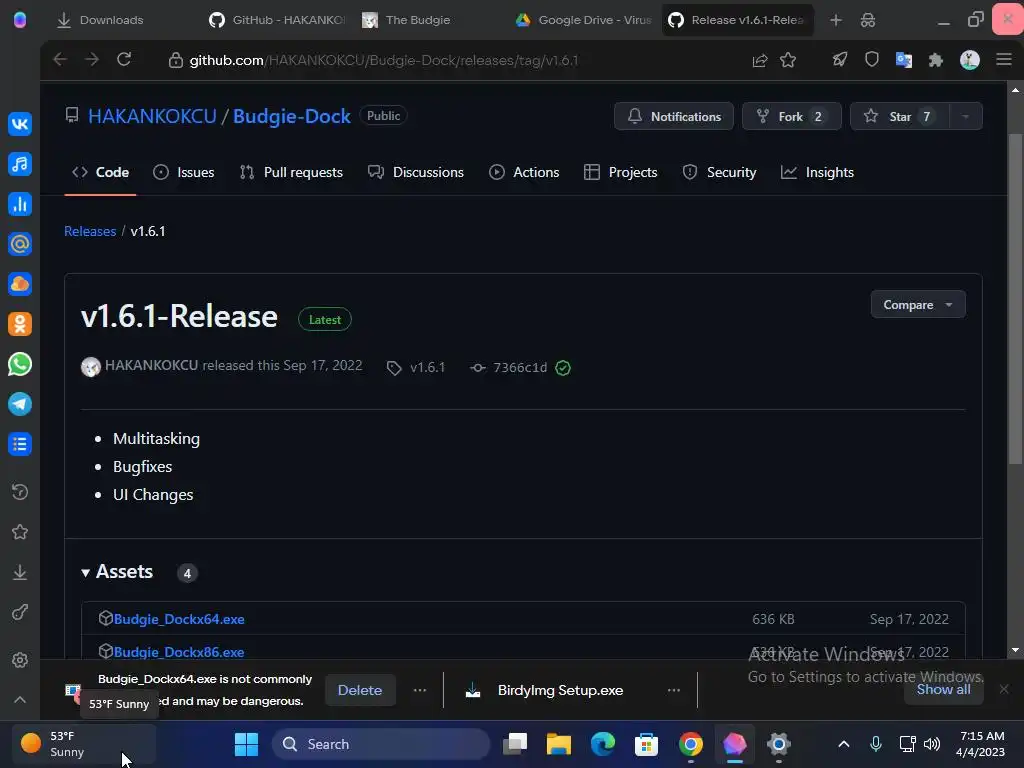Open options for Budgie_Dockx64.exe download
1024x768 pixels.
[420, 690]
